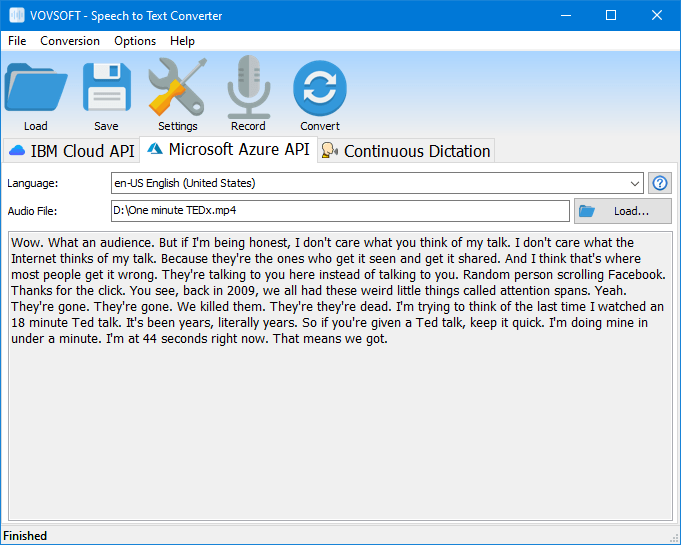Maximize the Speech to Text Converter window
681x545 pixels.
611,15
